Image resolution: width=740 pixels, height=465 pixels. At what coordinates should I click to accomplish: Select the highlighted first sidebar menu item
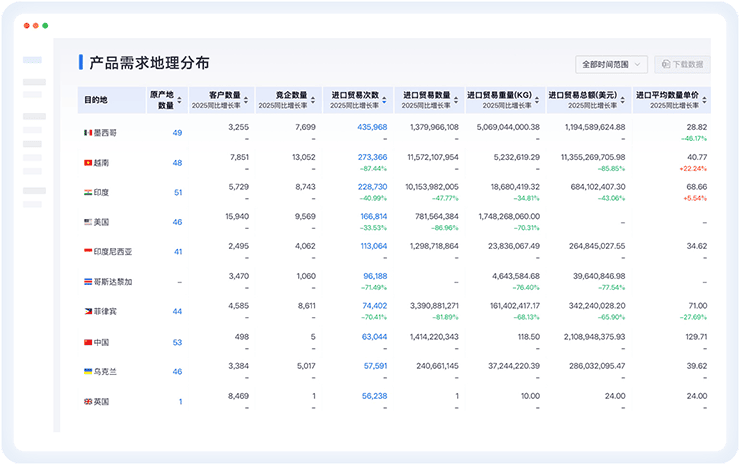[33, 61]
